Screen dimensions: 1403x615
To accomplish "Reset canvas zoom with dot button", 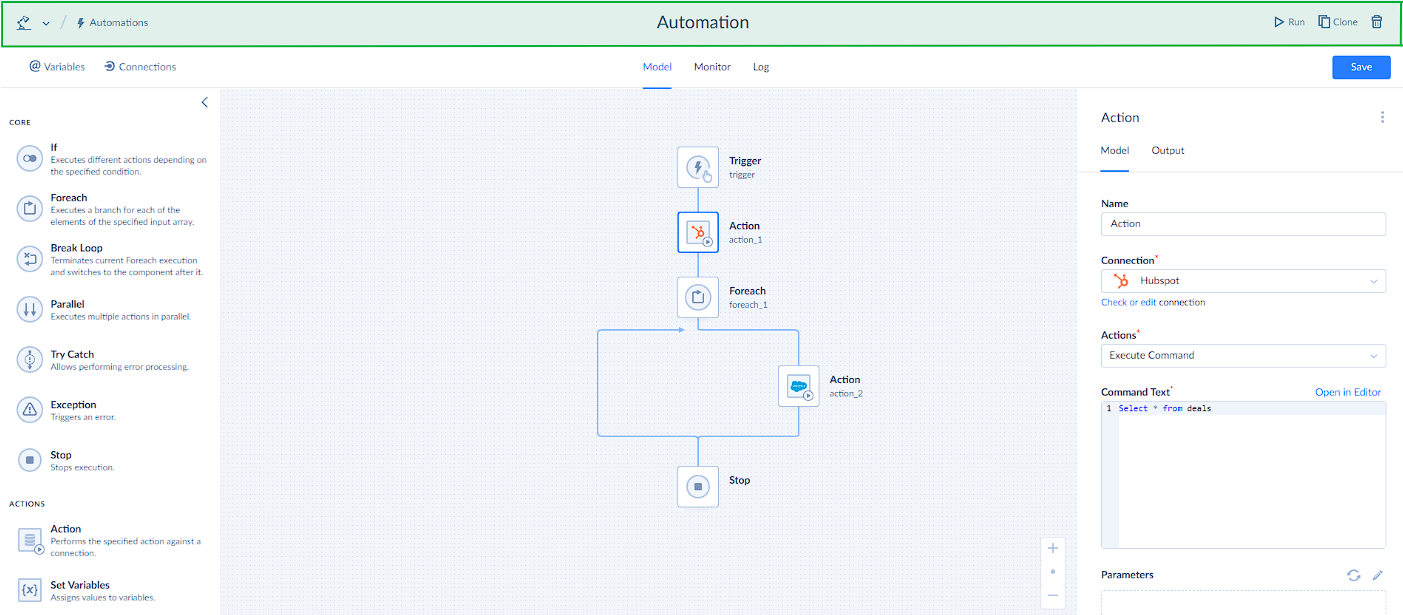I will point(1053,572).
